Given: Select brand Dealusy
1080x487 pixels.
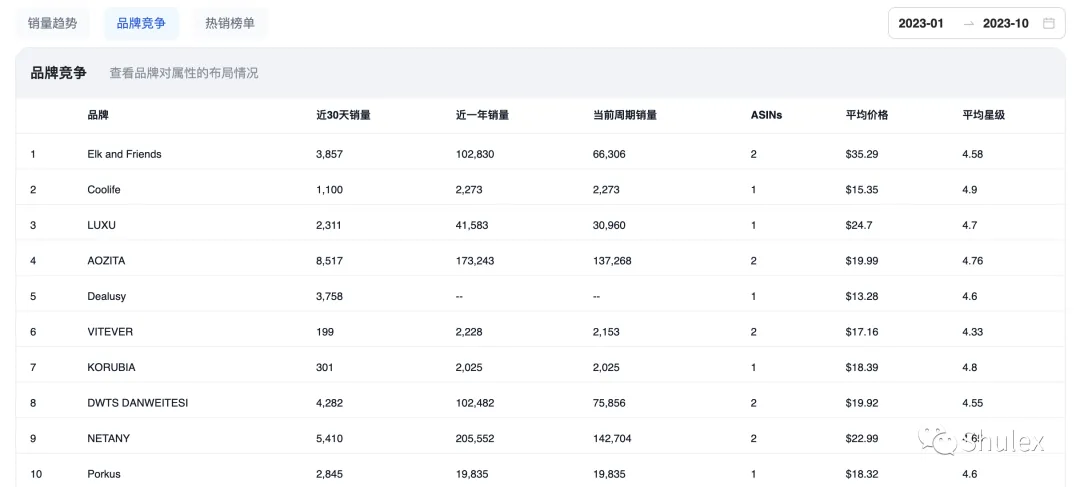Looking at the screenshot, I should [107, 296].
